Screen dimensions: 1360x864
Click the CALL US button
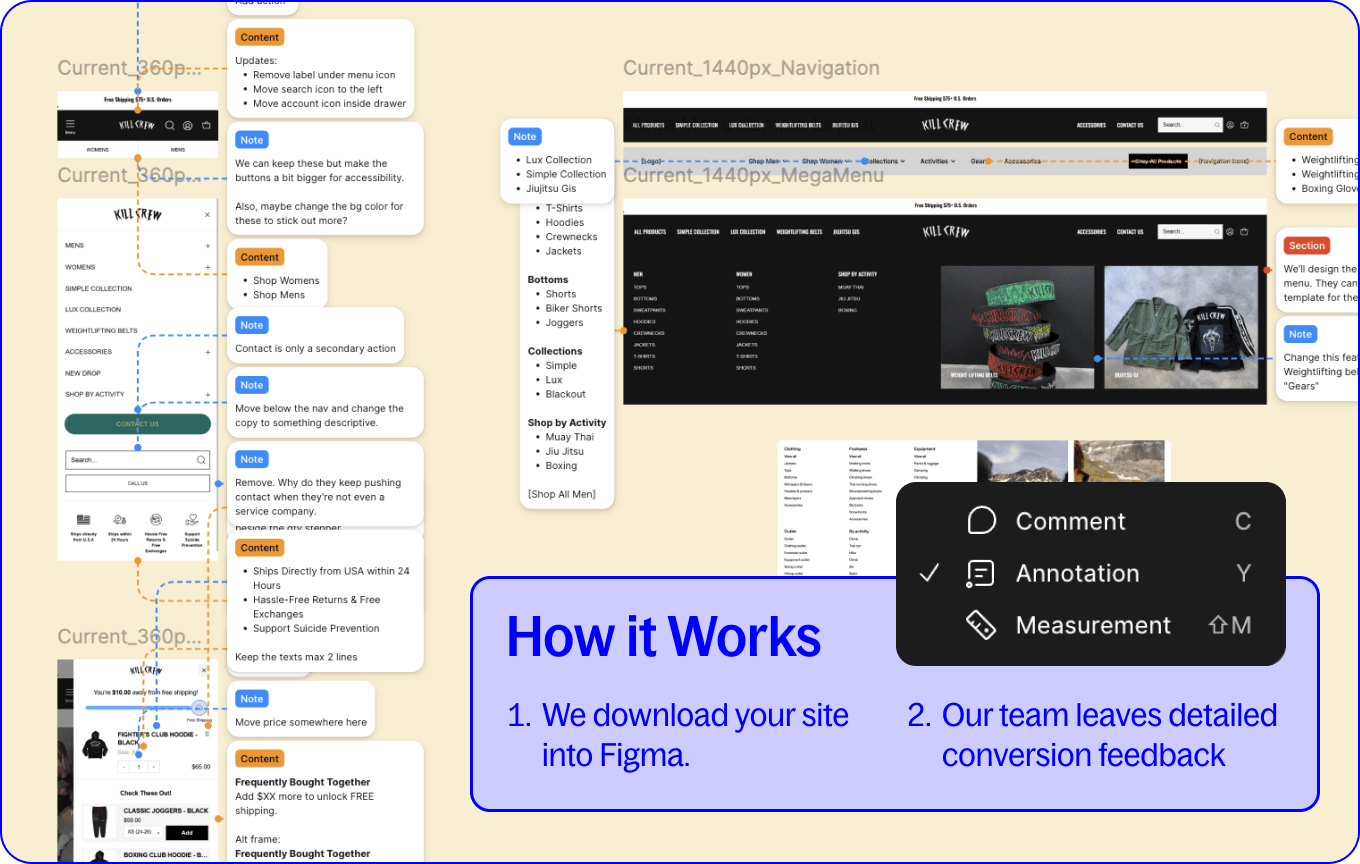click(x=138, y=483)
